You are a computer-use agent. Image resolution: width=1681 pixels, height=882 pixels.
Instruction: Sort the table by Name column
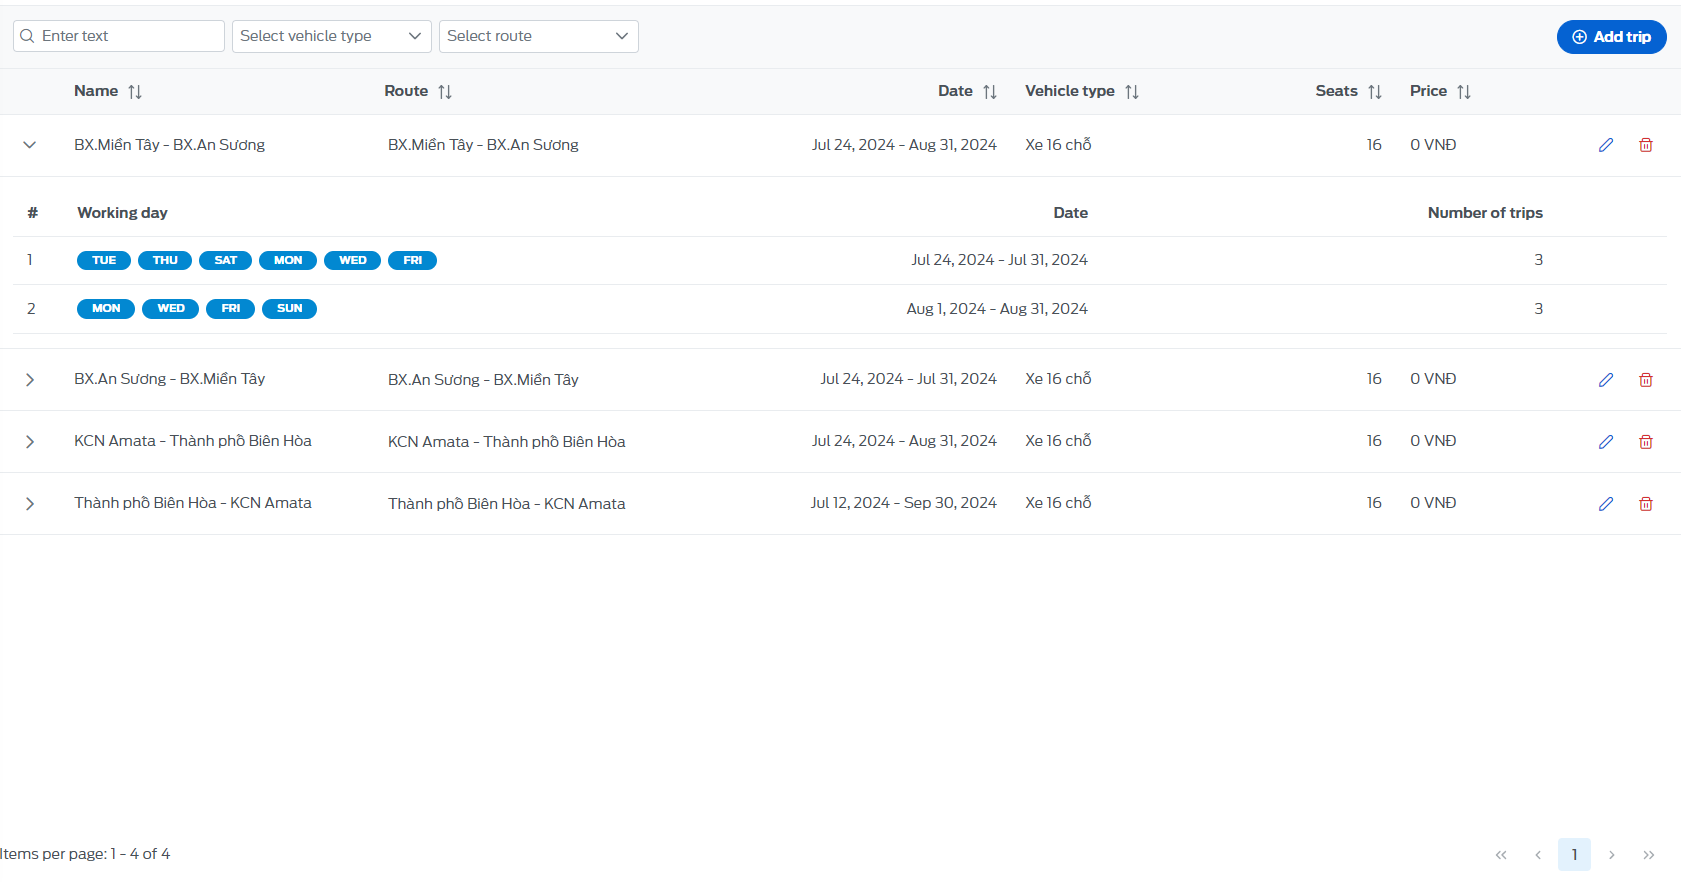click(x=135, y=92)
